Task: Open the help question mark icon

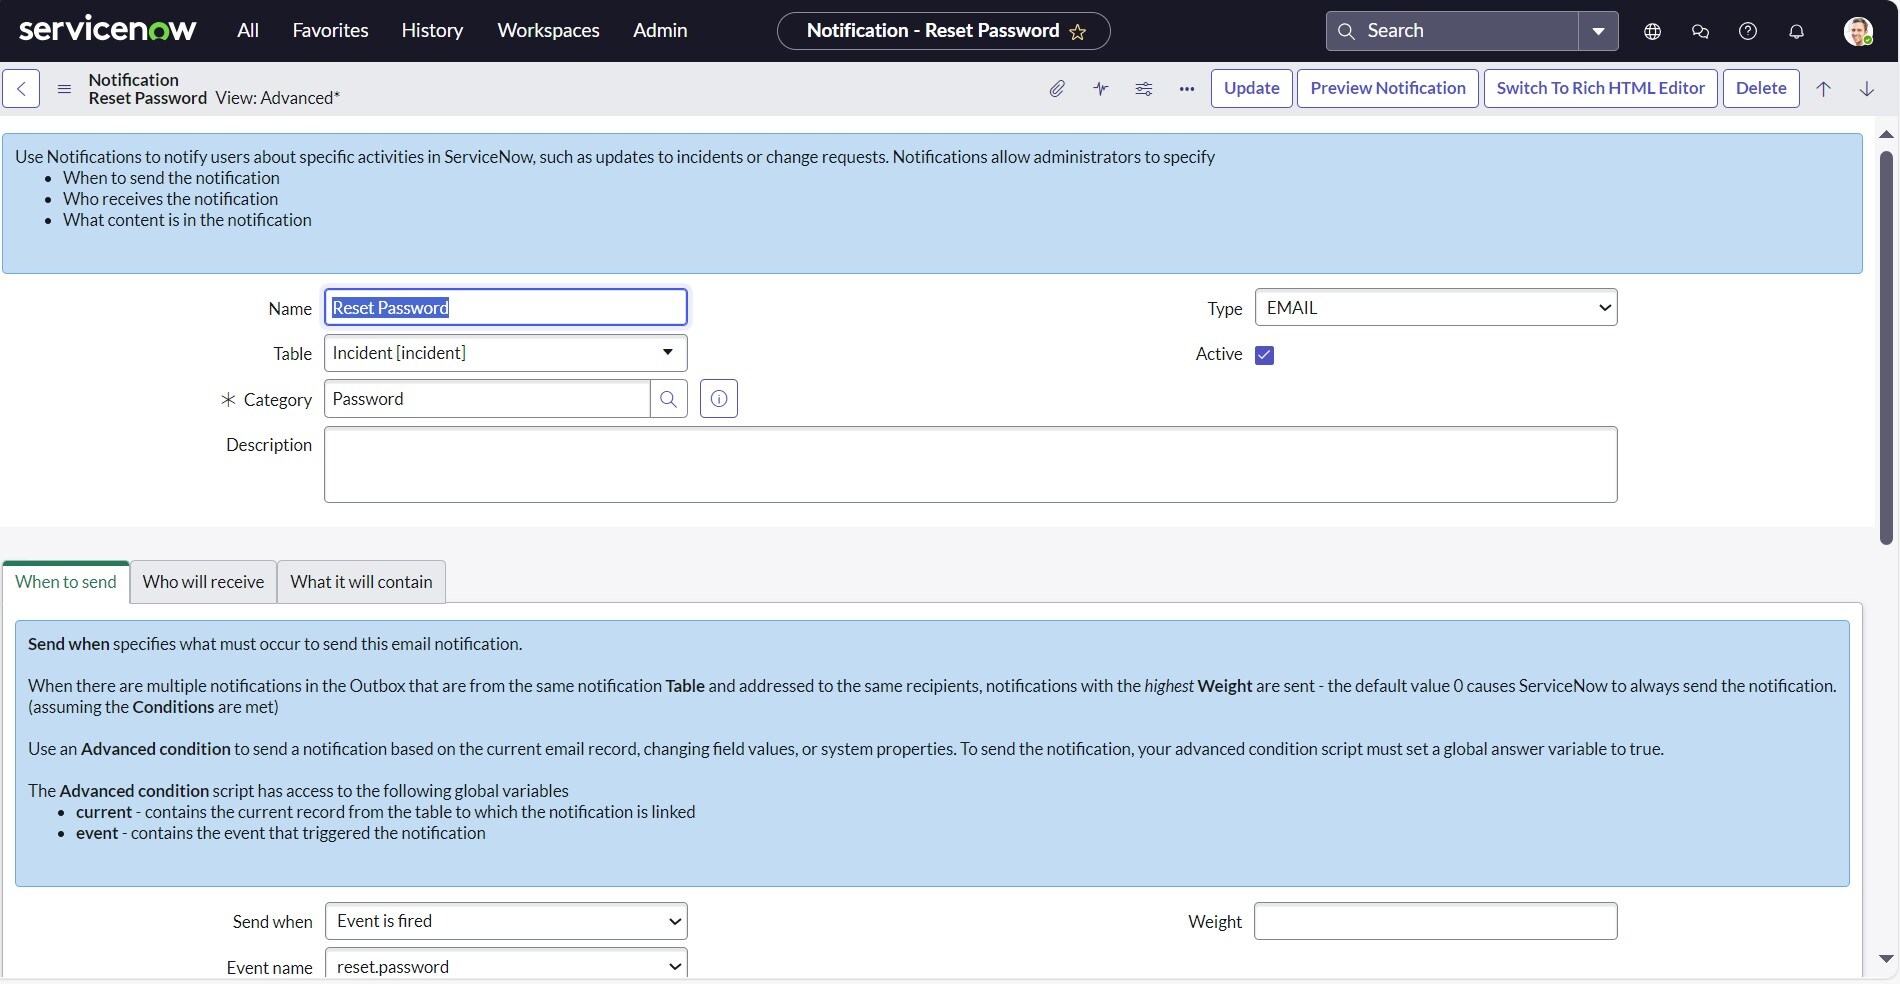Action: [x=1748, y=31]
